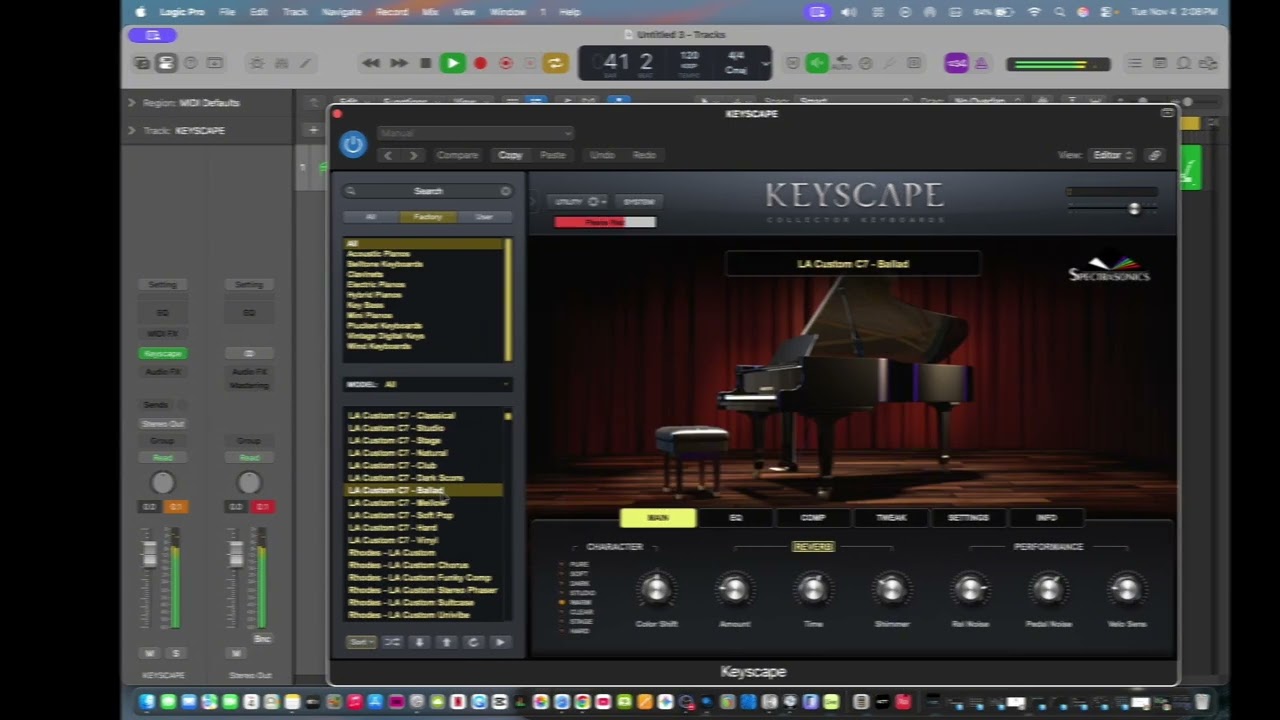Screen dimensions: 1280x720
Task: Adjust the Keyscape master volume slider
Action: (x=1133, y=209)
